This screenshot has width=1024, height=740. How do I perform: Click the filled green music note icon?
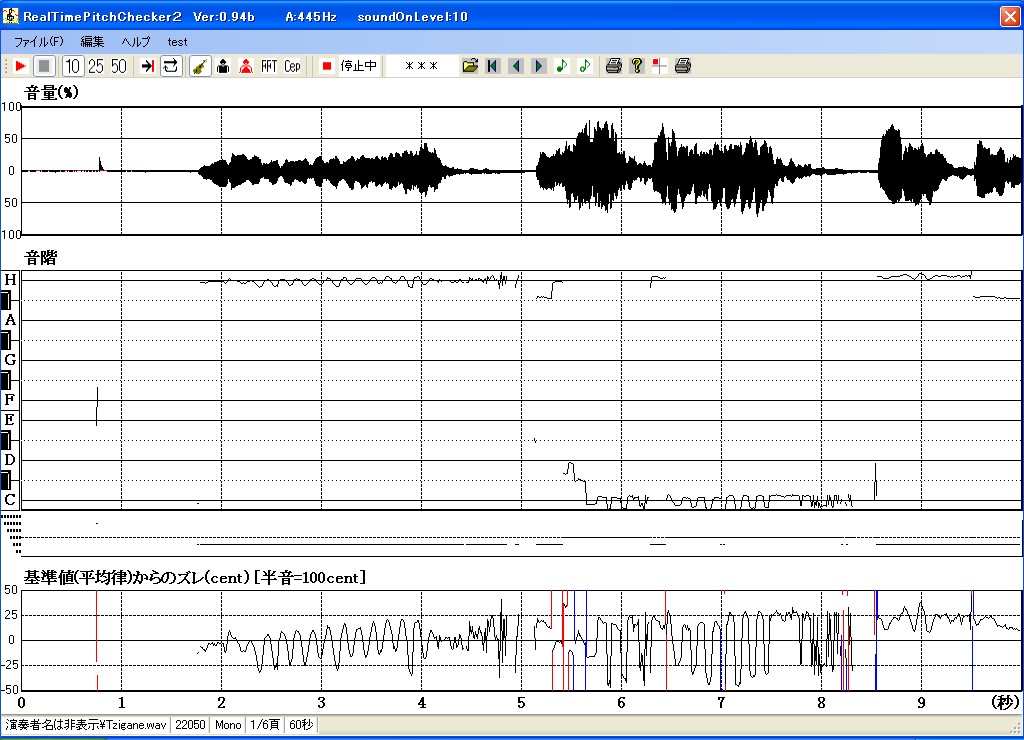pos(562,66)
